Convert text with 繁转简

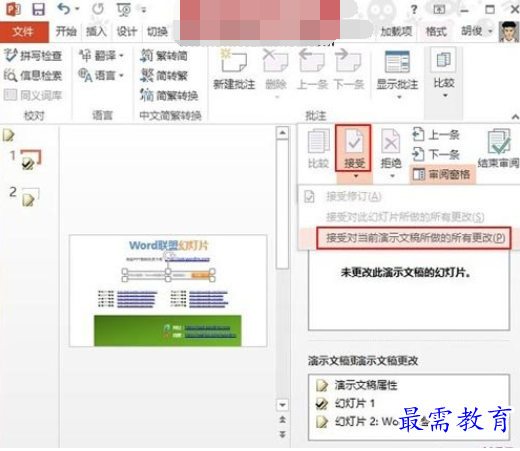(x=164, y=56)
